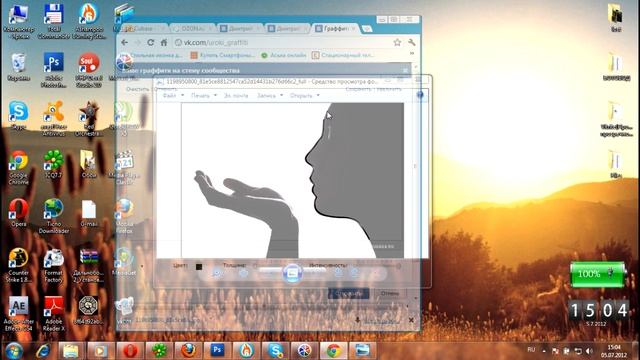This screenshot has height=360, width=640.
Task: Open Photoshop from the taskbar
Action: (217, 351)
